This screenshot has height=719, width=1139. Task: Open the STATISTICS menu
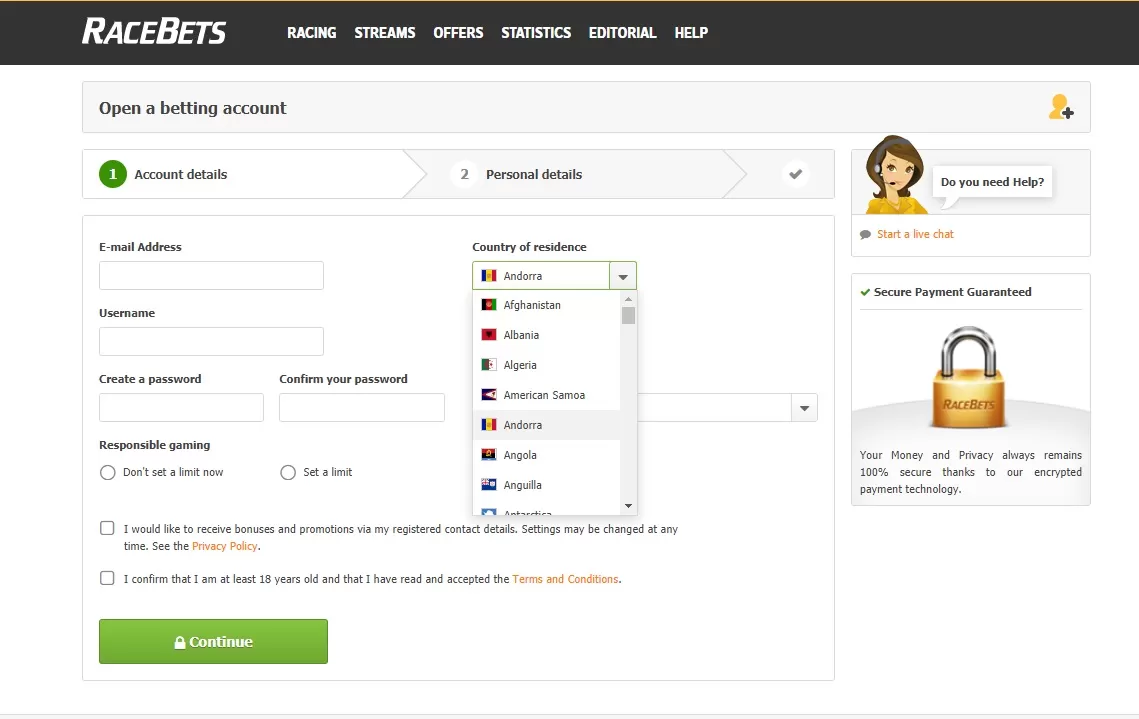536,33
